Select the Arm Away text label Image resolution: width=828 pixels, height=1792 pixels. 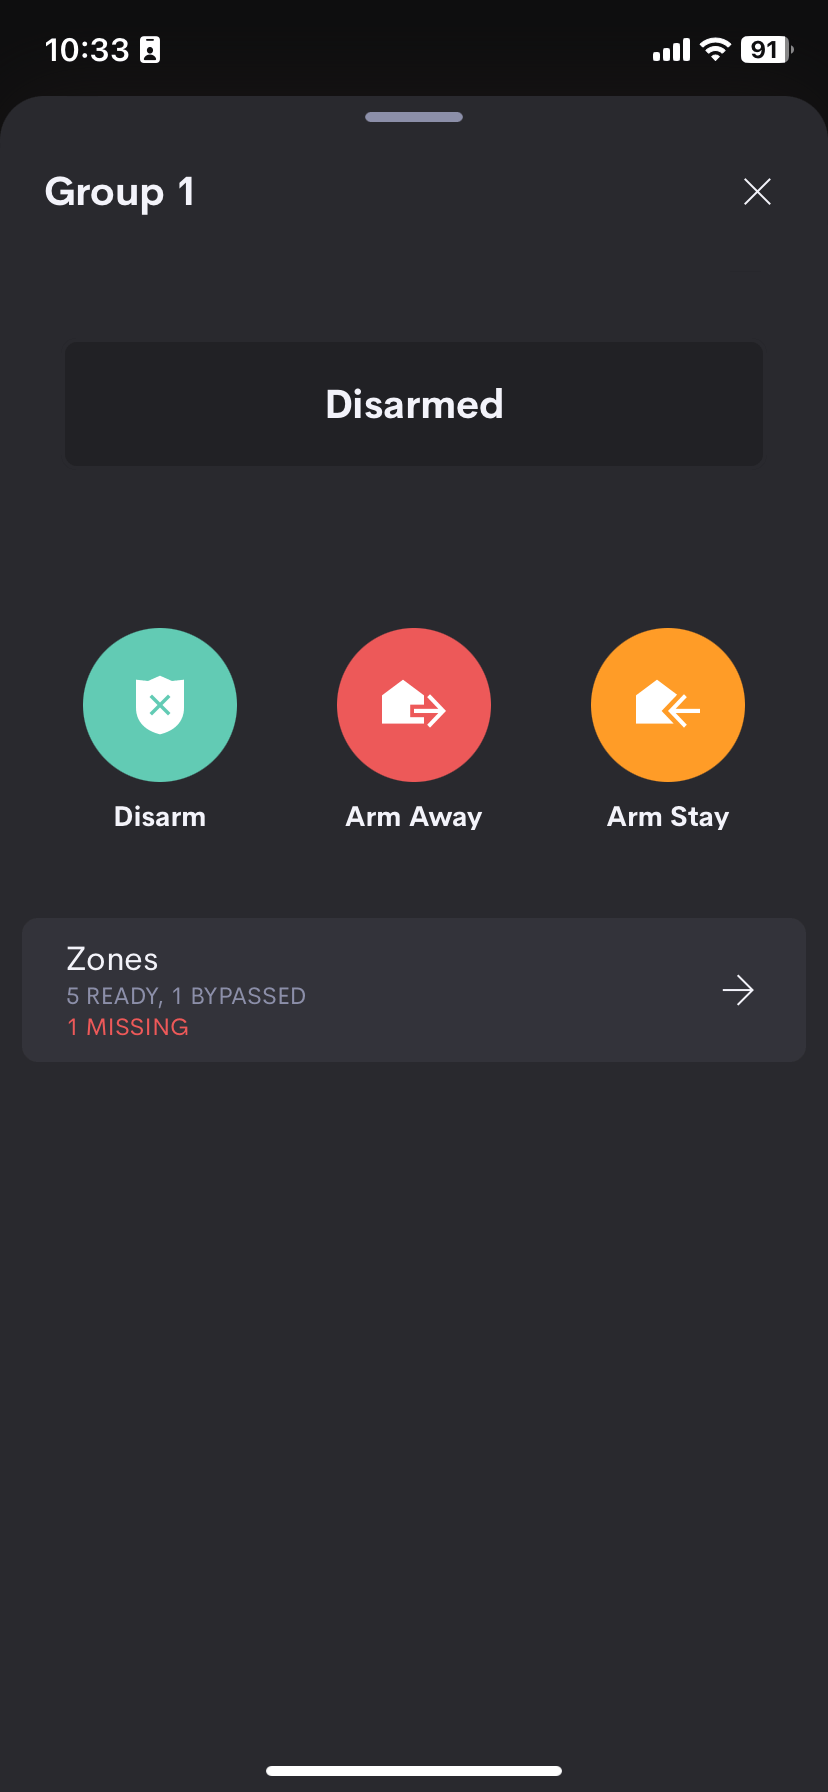coord(414,817)
